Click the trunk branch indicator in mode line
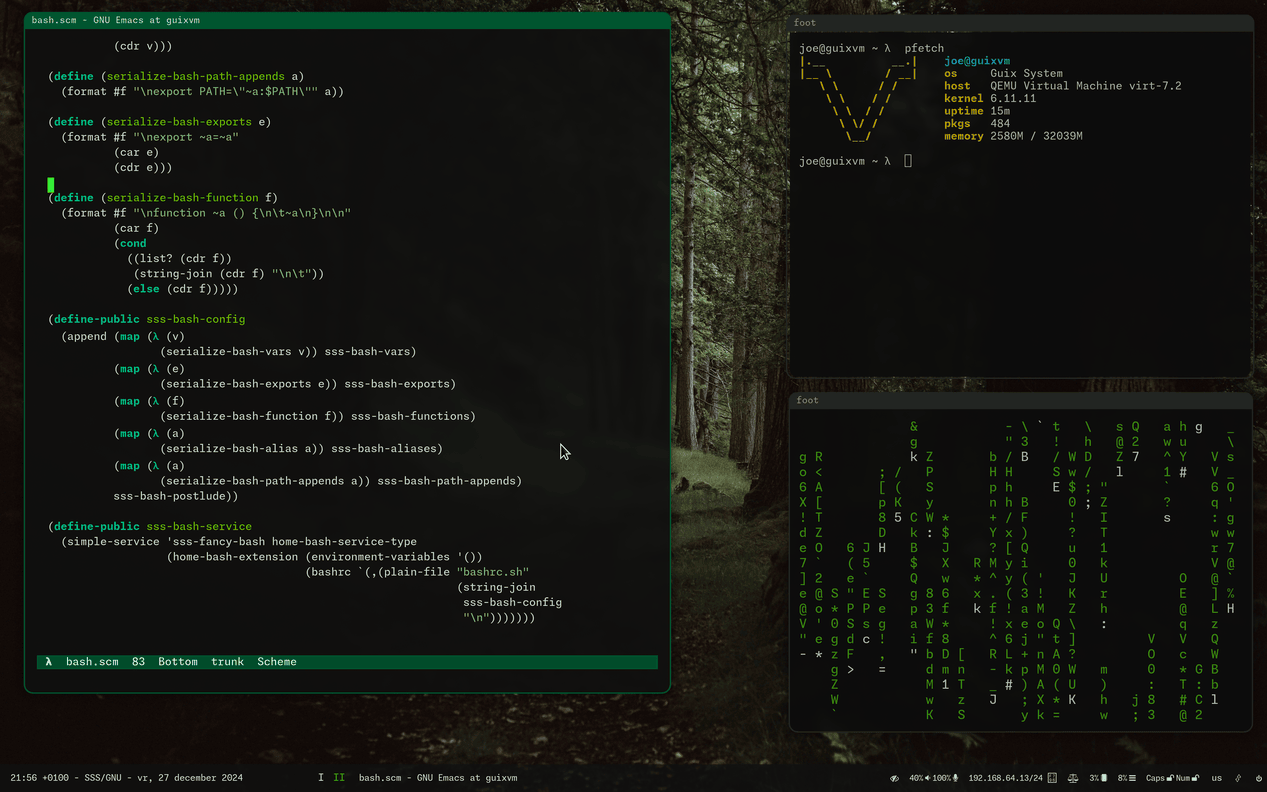This screenshot has height=792, width=1267. [x=227, y=662]
